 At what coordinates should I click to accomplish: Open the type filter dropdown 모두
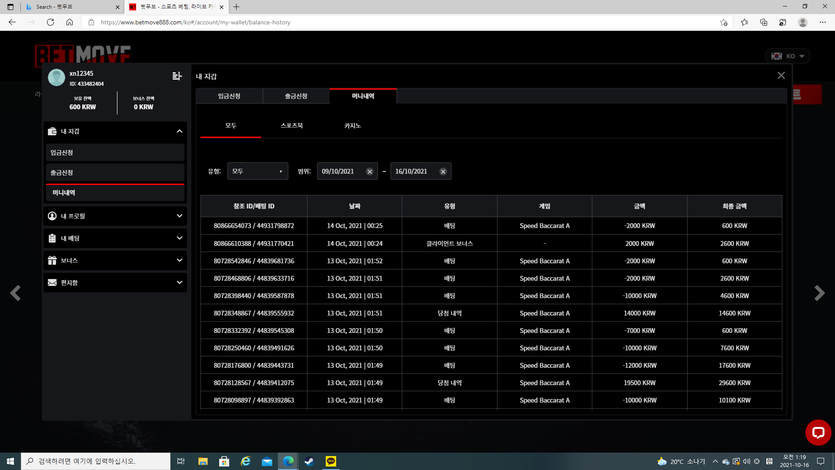(257, 171)
